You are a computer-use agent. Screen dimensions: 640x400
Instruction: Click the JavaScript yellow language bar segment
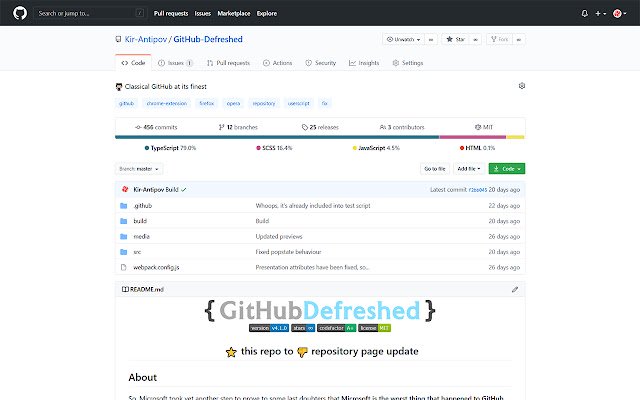coord(515,137)
